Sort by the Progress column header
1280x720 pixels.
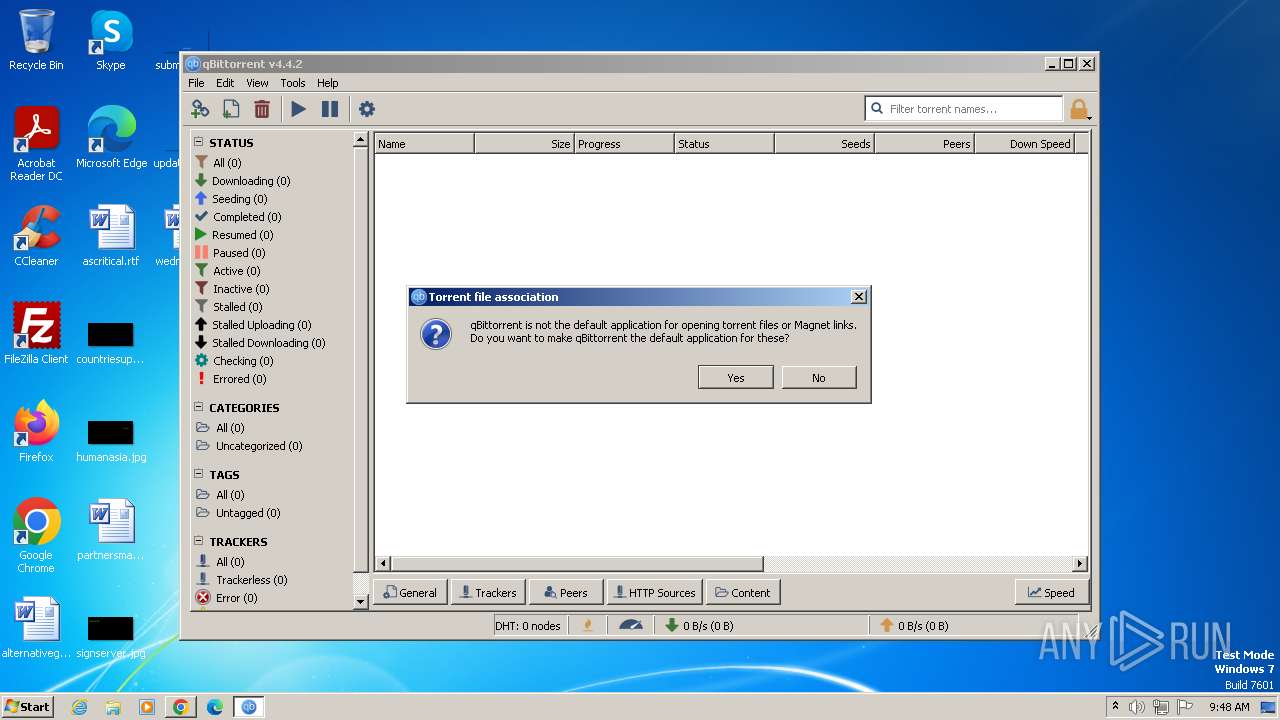click(x=624, y=144)
